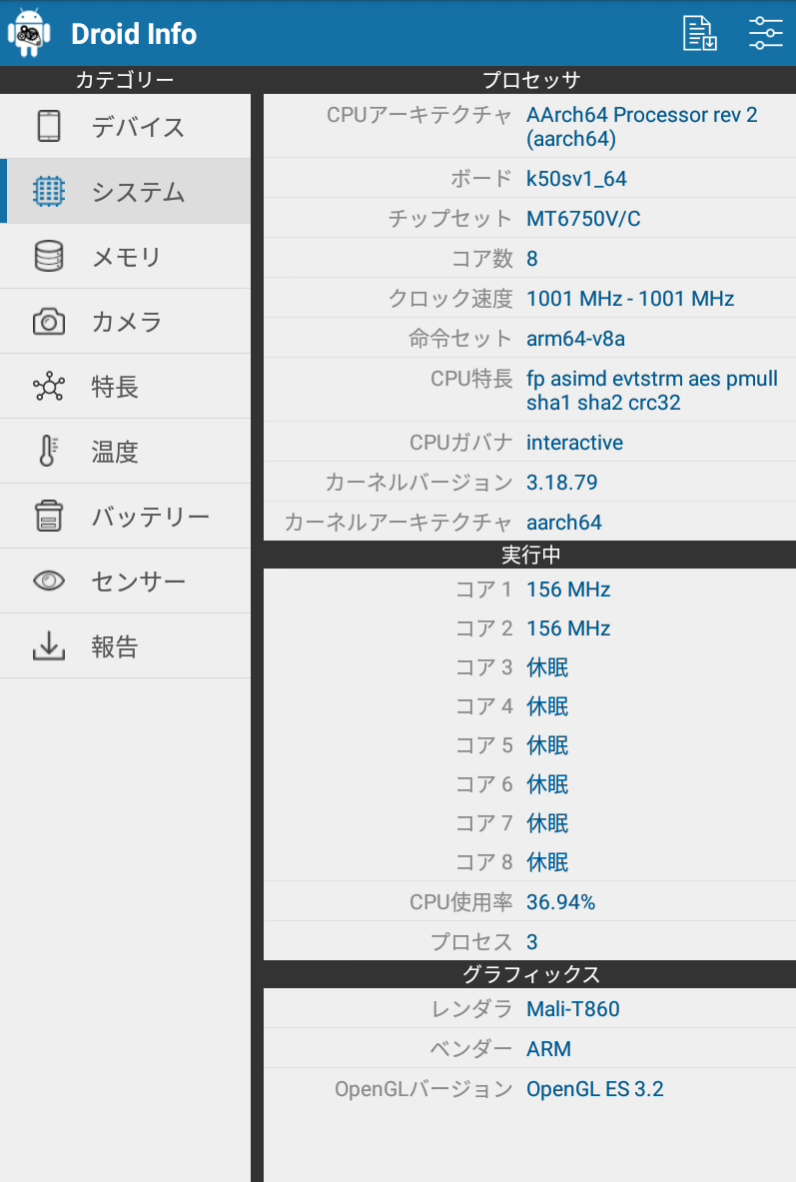This screenshot has width=796, height=1182.
Task: Click the グラフィックス section header
Action: coord(531,974)
